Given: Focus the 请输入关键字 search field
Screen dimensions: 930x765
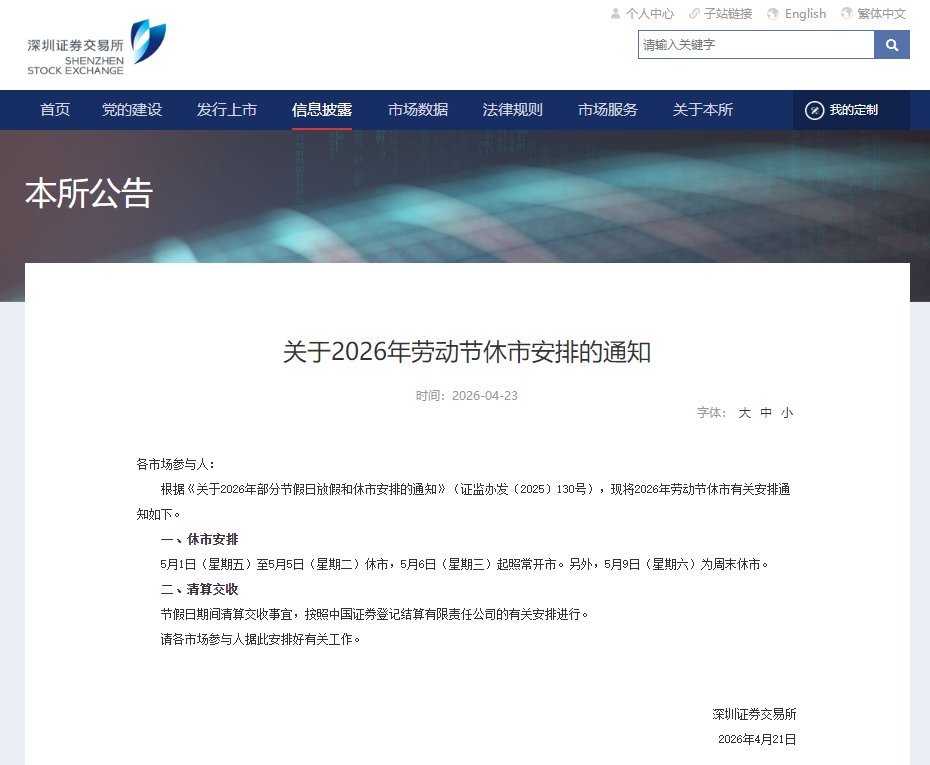Looking at the screenshot, I should 755,45.
